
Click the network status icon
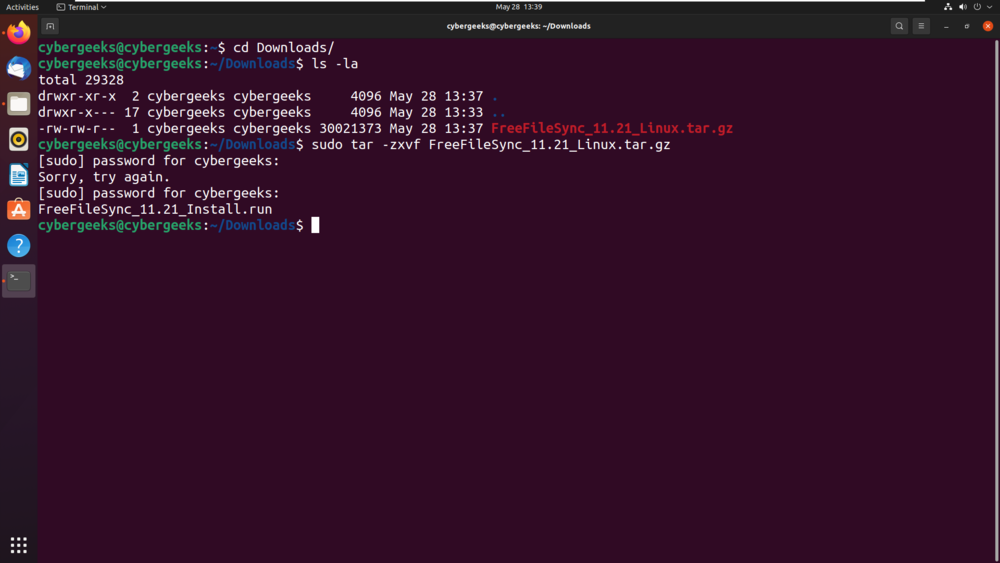point(948,7)
